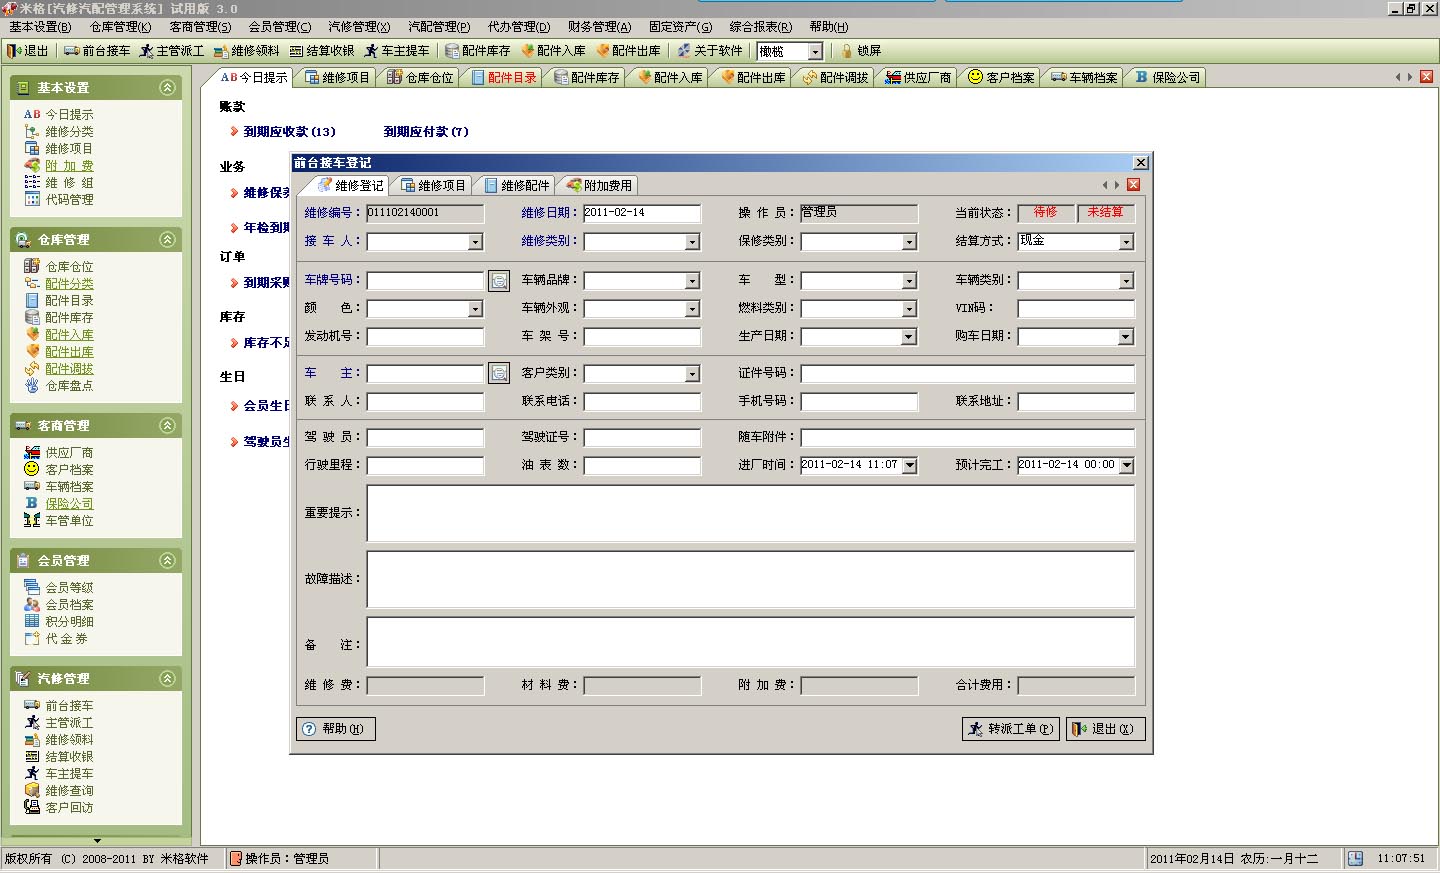The height and width of the screenshot is (873, 1440).
Task: Open the 维修类别 dropdown
Action: 692,242
